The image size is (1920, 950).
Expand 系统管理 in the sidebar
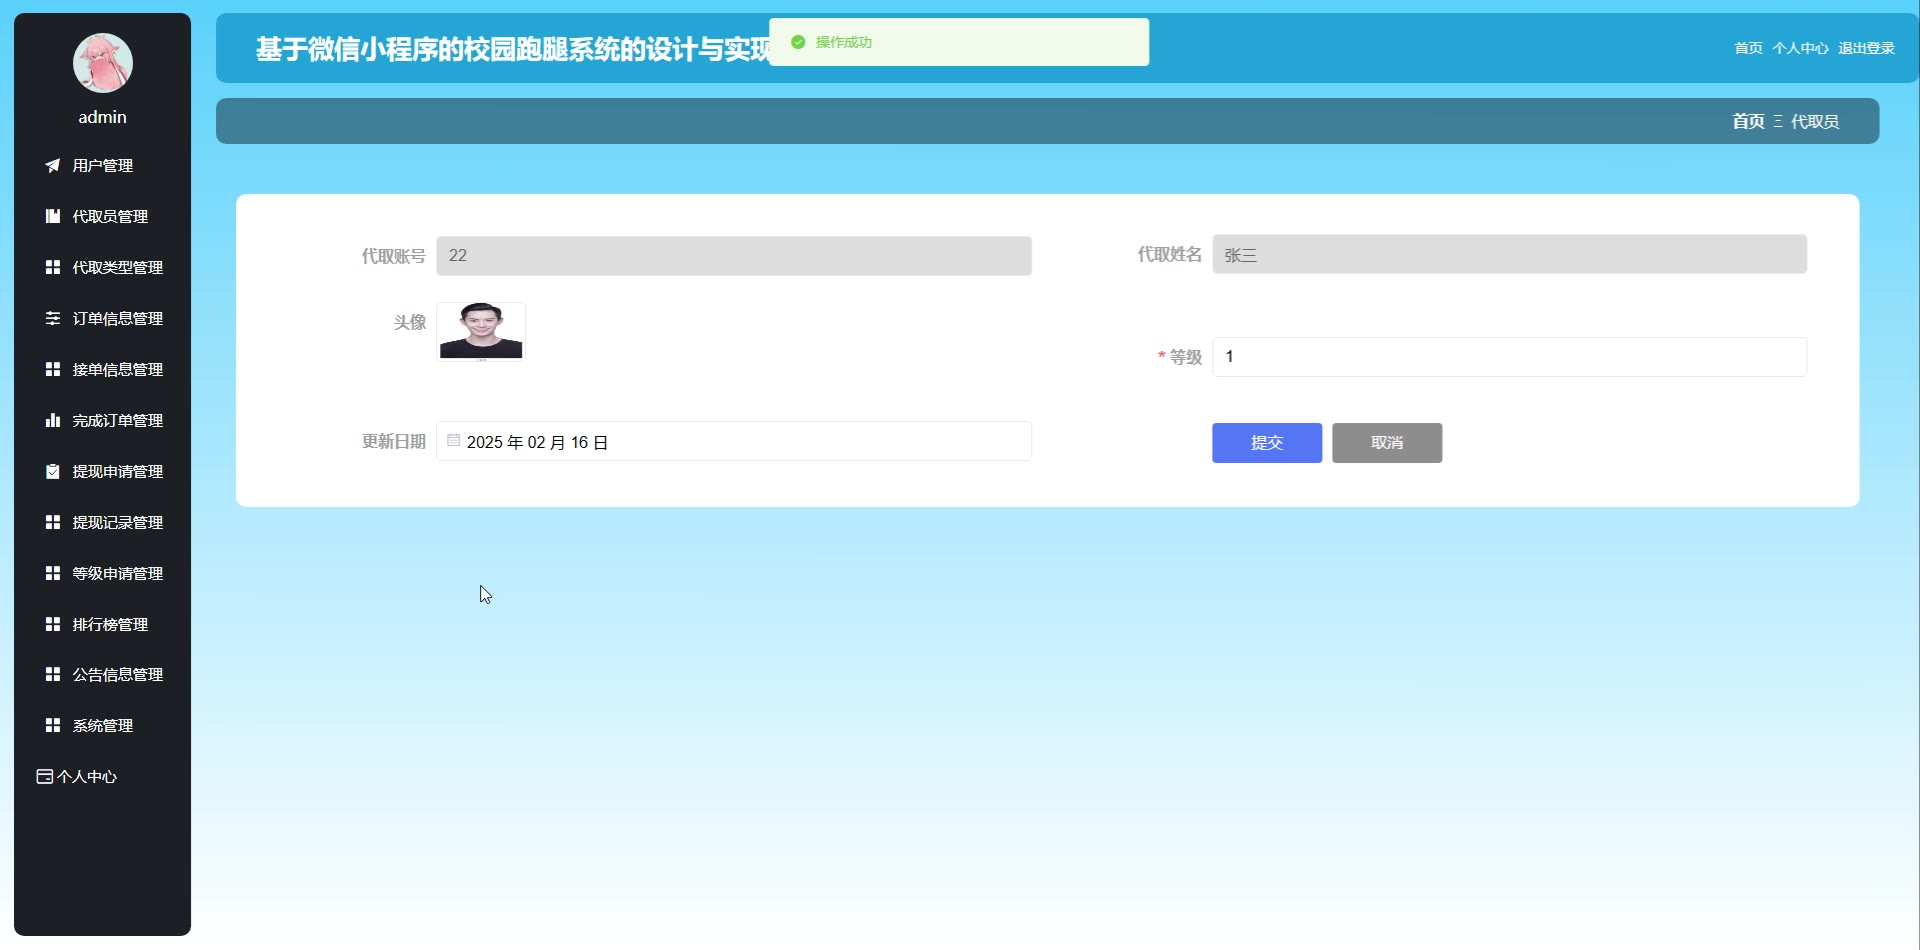coord(102,725)
